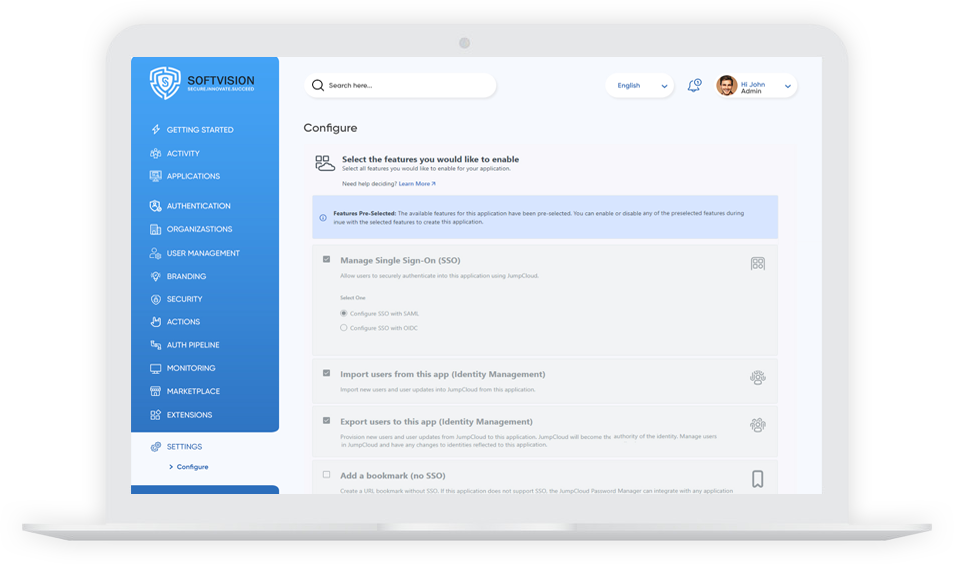Open Applications menu item
Viewport: 954px width, 564px height.
coord(193,176)
